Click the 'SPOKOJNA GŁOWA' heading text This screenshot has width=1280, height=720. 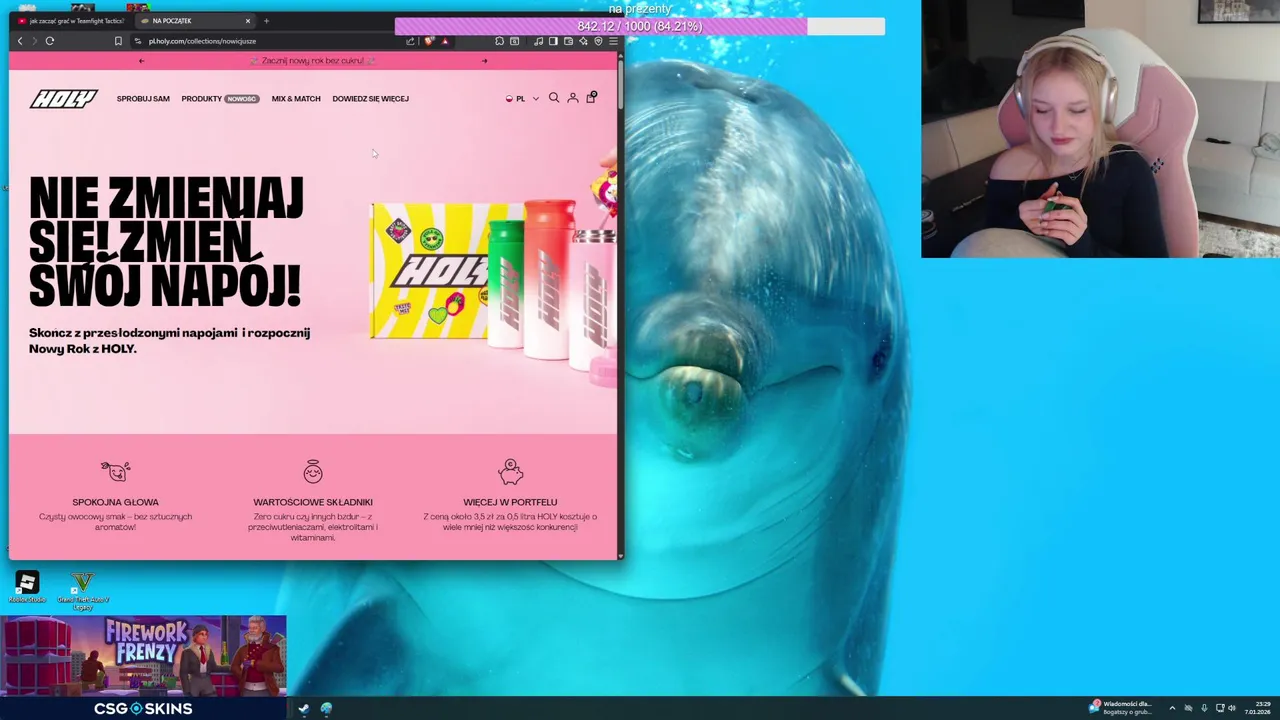[x=115, y=502]
